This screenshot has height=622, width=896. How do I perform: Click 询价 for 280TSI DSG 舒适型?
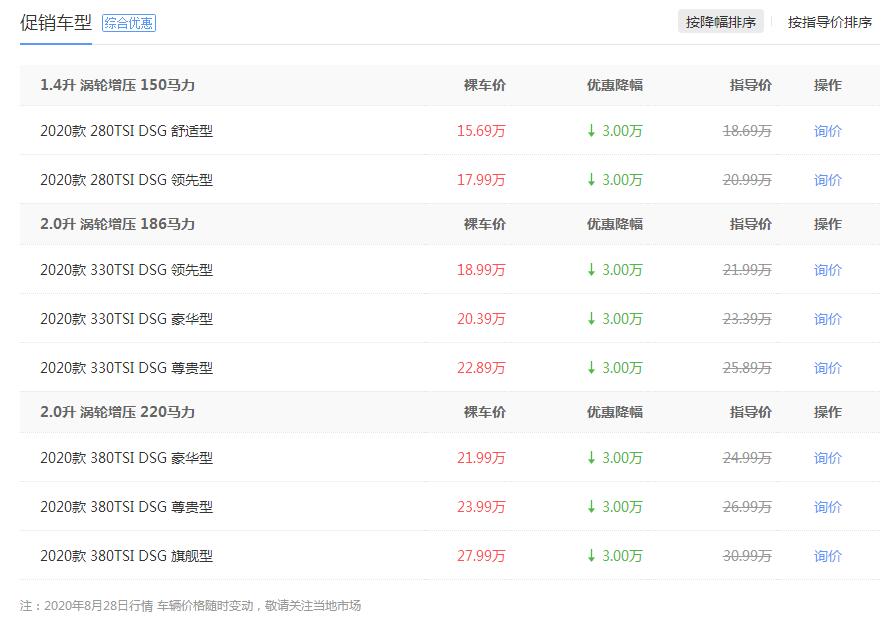827,131
